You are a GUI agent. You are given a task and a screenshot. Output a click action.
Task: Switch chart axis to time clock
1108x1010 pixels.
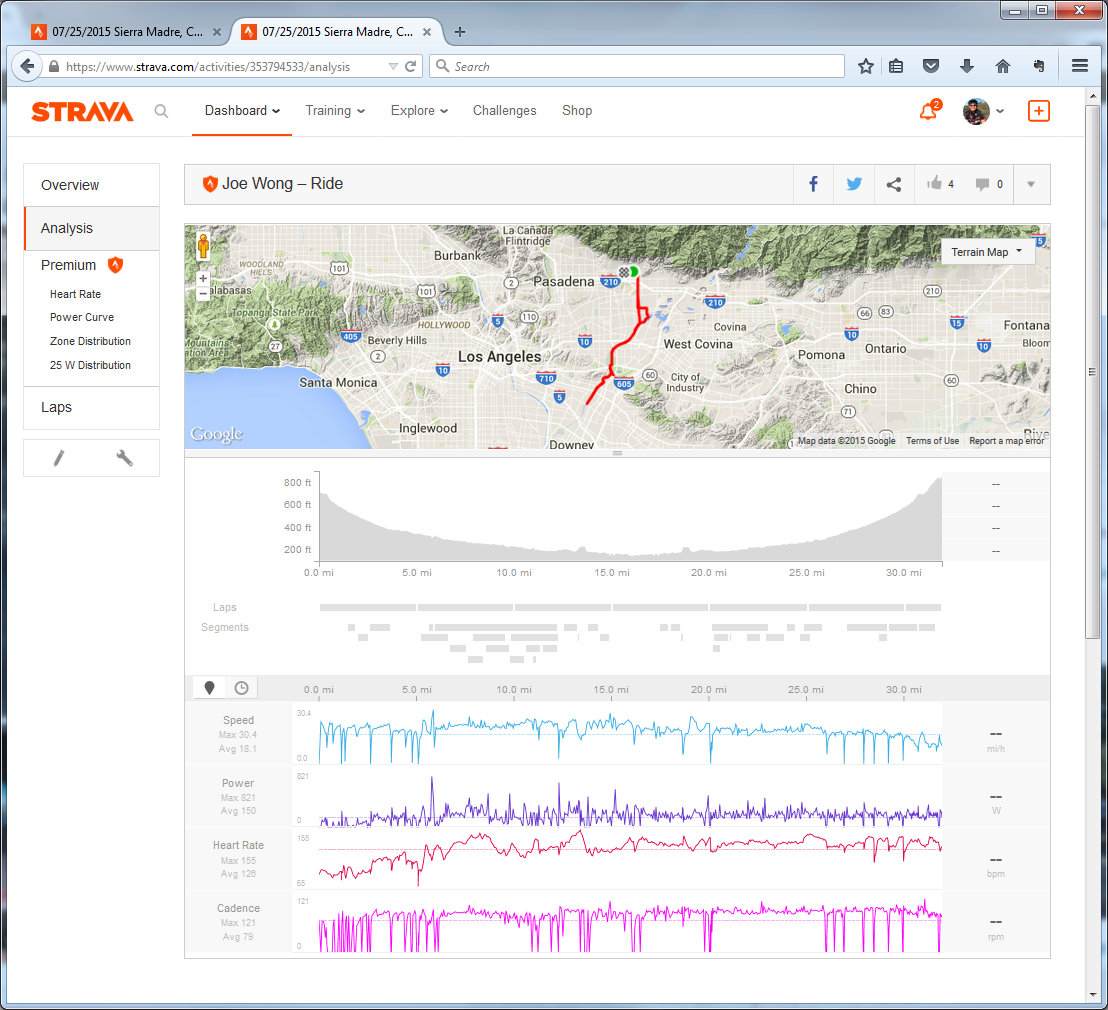coord(241,688)
